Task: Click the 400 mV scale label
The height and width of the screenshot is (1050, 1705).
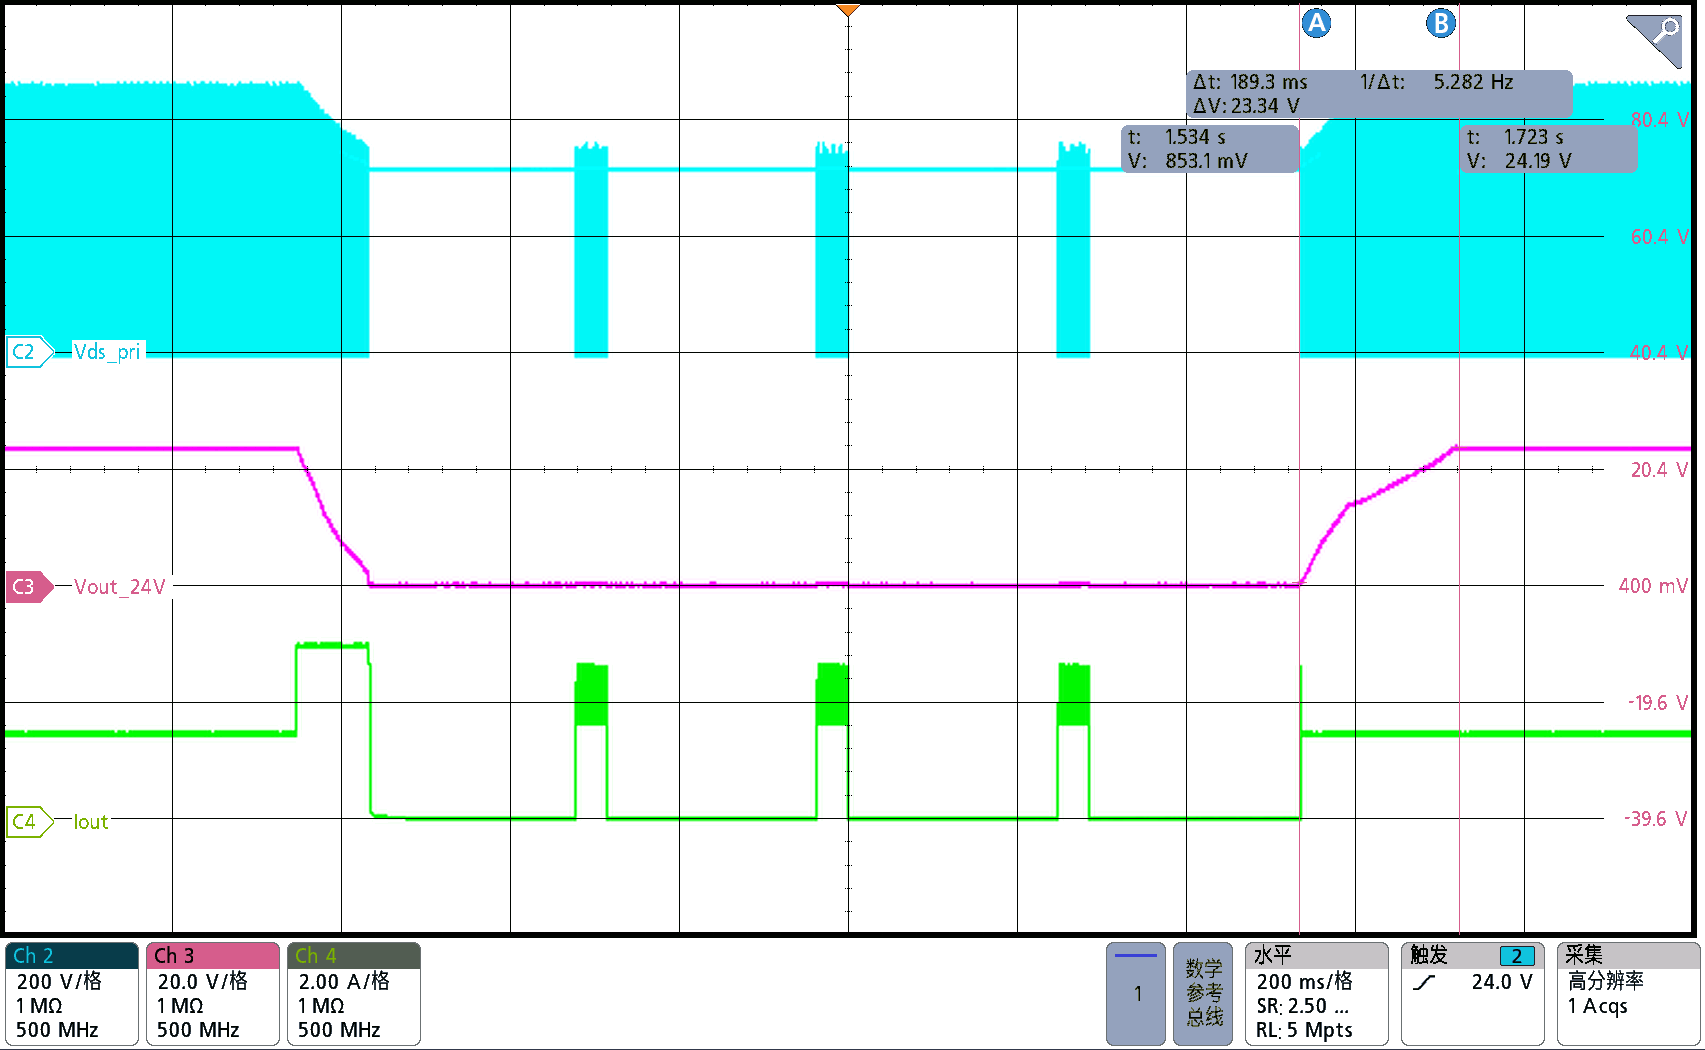Action: [1653, 586]
